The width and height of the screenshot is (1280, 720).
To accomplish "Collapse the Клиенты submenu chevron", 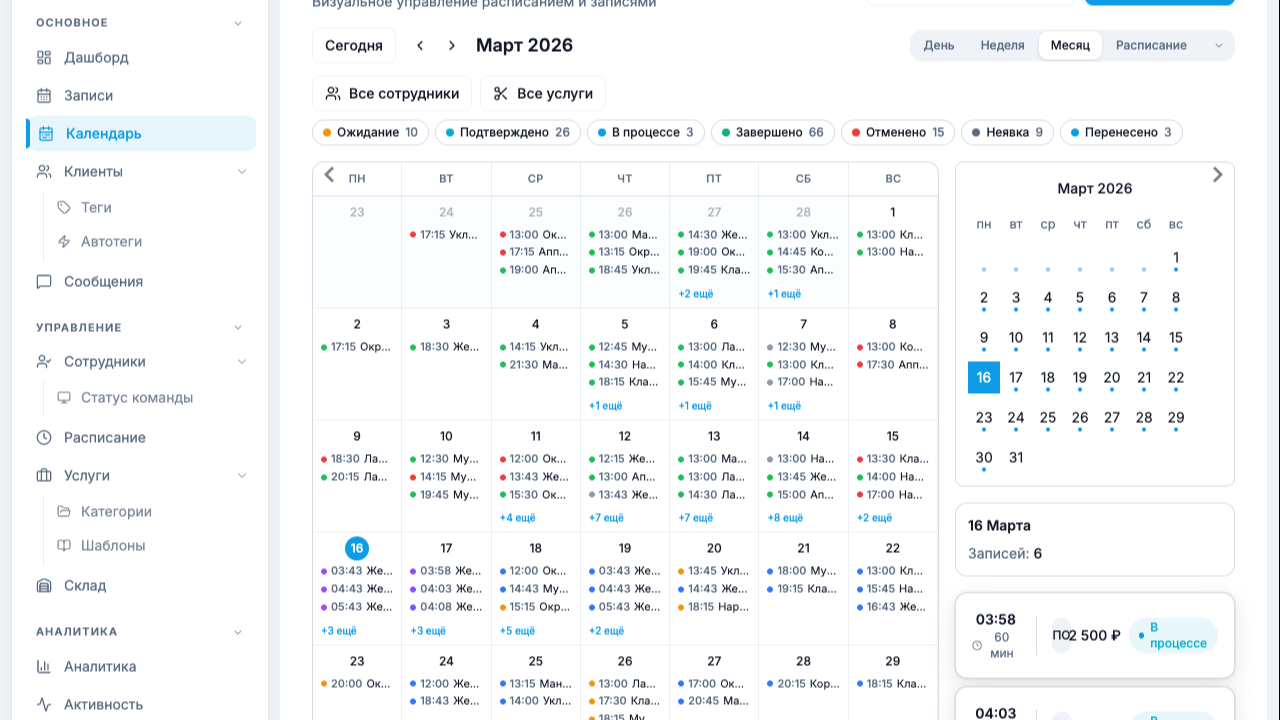I will point(241,172).
